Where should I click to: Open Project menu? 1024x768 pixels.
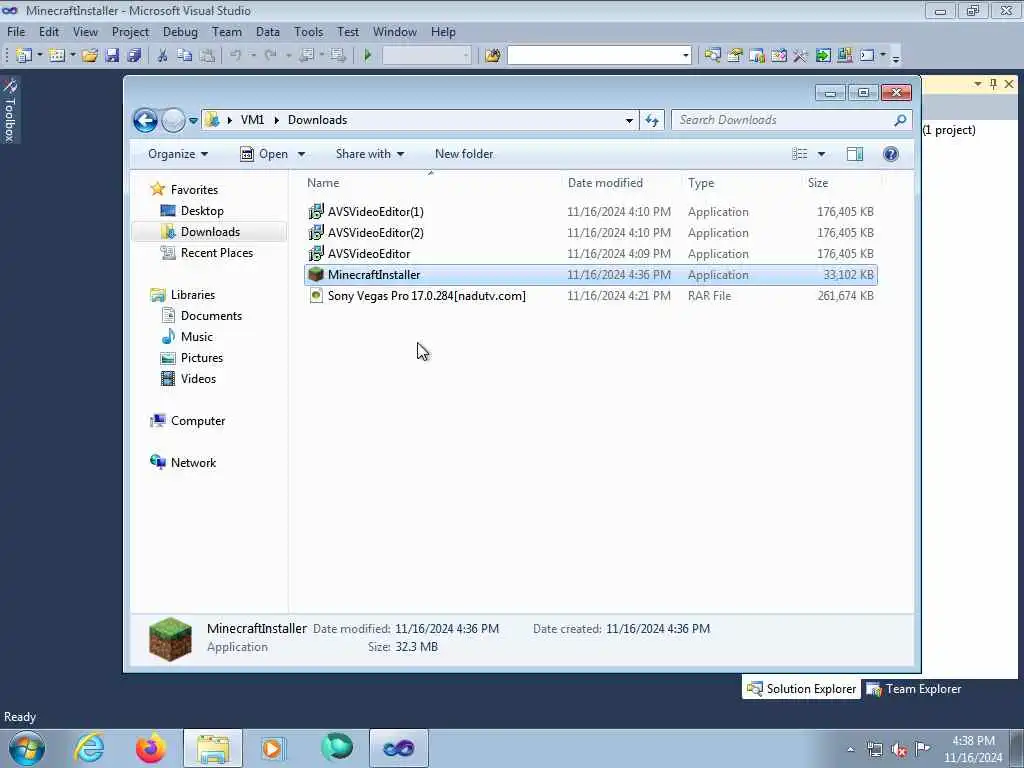point(130,32)
